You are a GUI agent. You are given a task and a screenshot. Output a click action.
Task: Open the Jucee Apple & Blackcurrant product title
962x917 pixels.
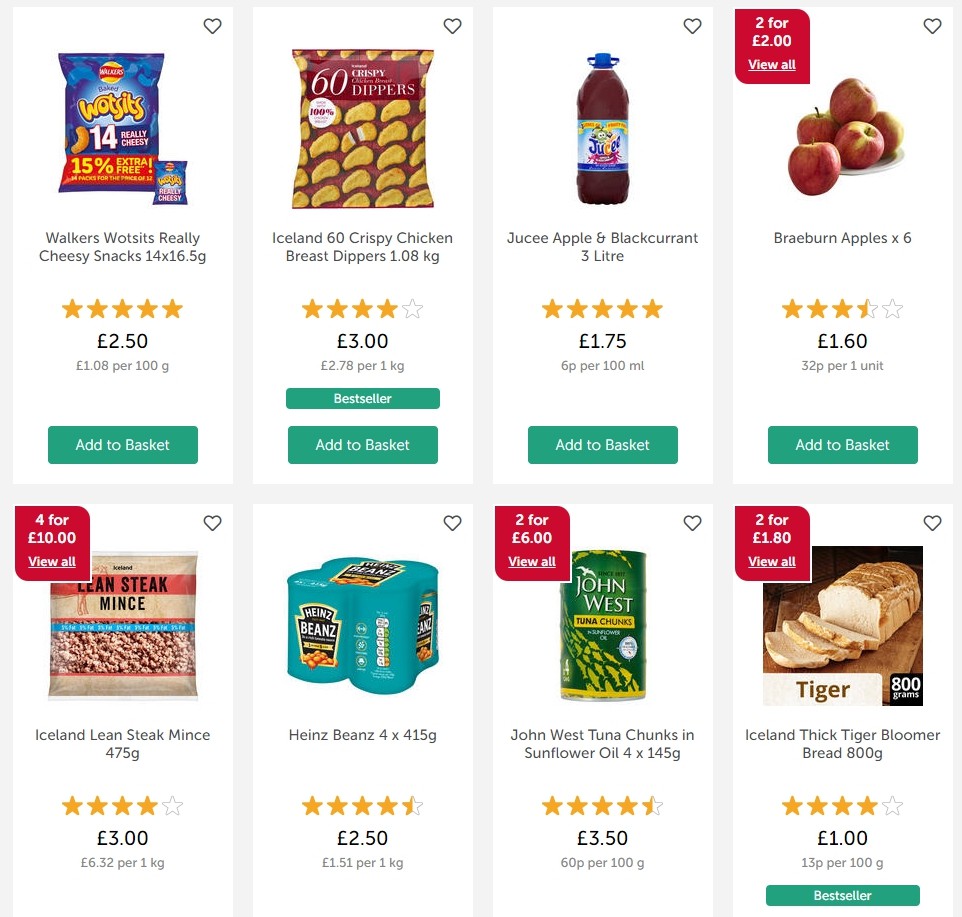602,247
